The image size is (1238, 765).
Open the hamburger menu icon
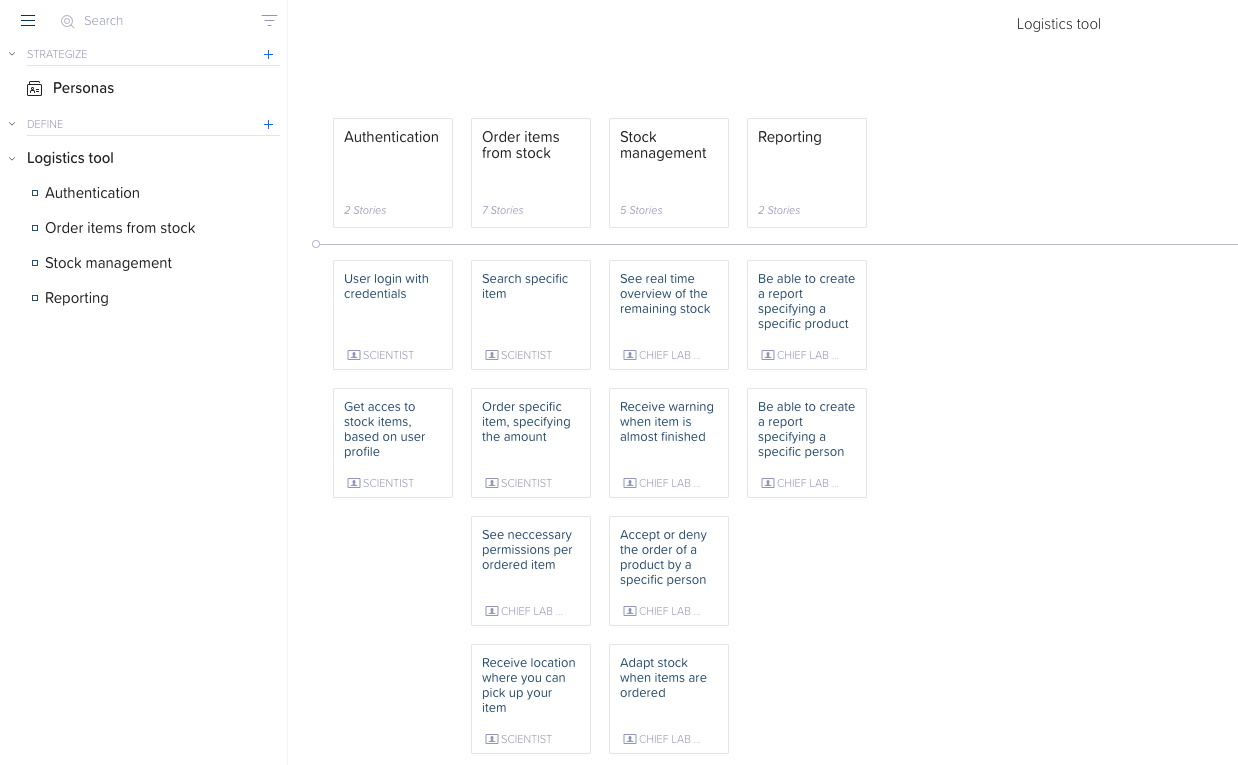[28, 21]
